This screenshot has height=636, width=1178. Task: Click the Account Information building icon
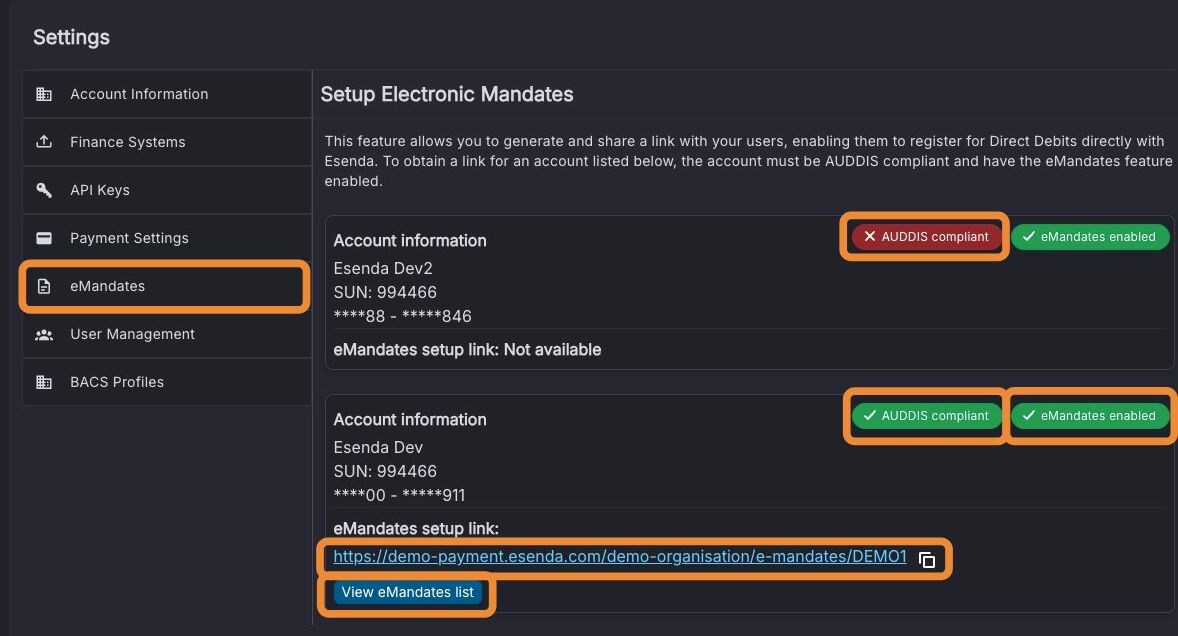click(x=44, y=94)
